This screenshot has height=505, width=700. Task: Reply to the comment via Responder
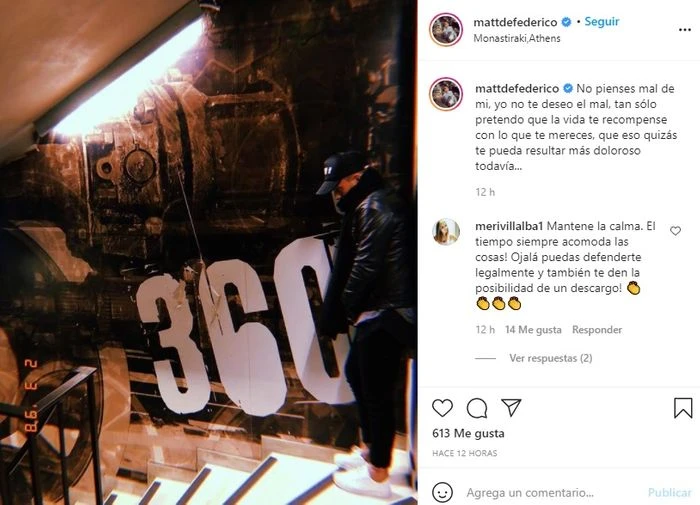point(597,330)
